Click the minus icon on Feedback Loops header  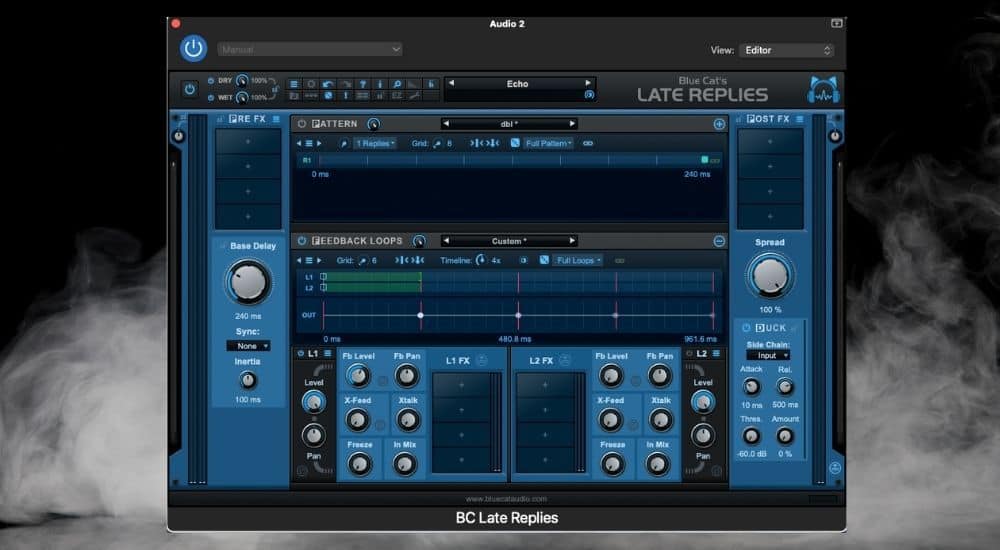[719, 241]
